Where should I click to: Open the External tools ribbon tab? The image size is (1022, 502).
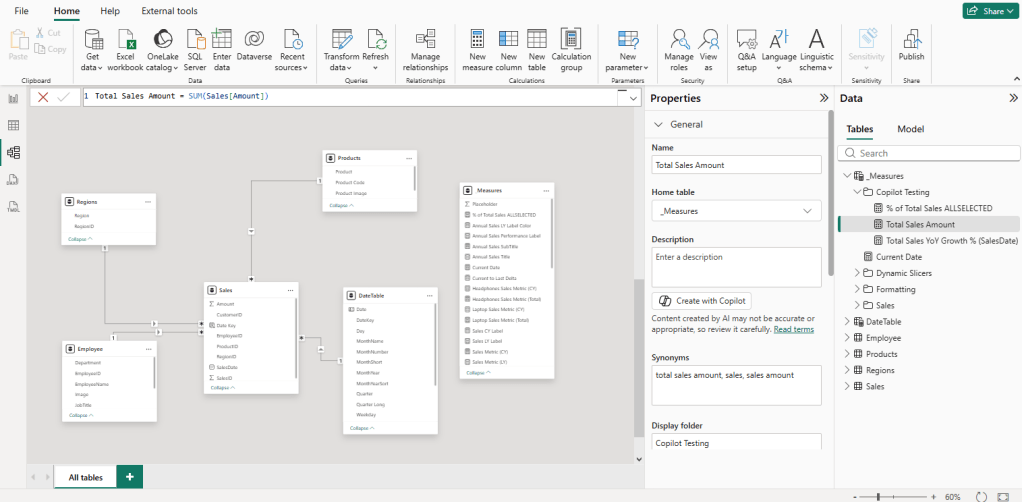point(169,10)
